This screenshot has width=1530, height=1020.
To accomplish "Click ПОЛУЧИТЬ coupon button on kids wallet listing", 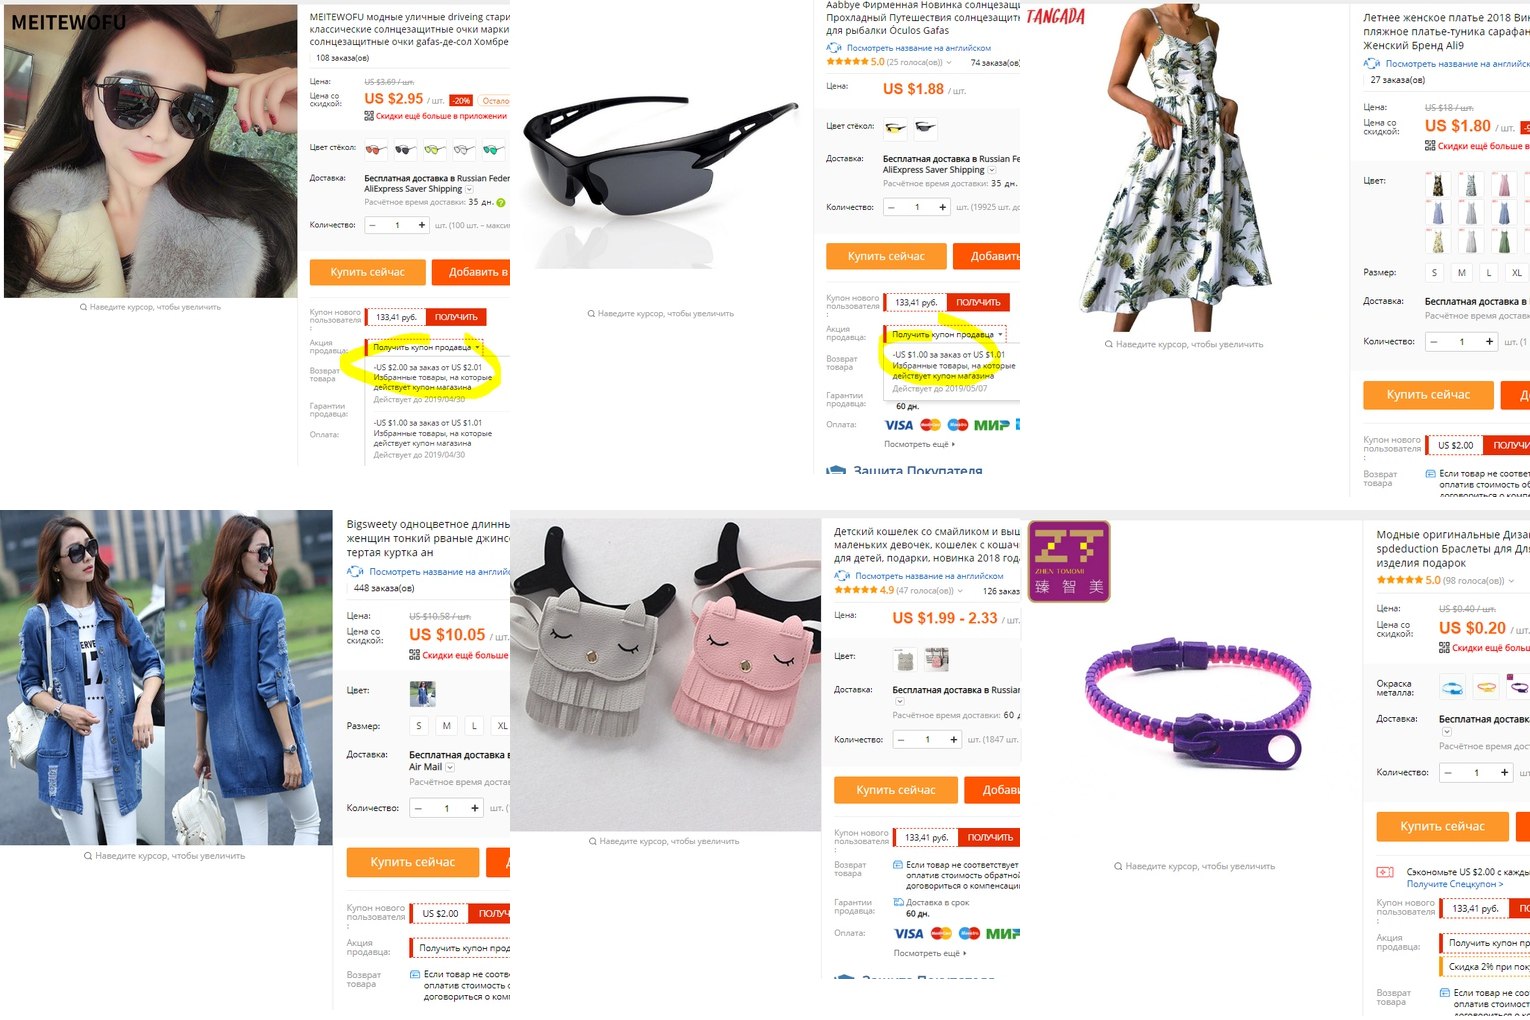I will click(x=990, y=837).
